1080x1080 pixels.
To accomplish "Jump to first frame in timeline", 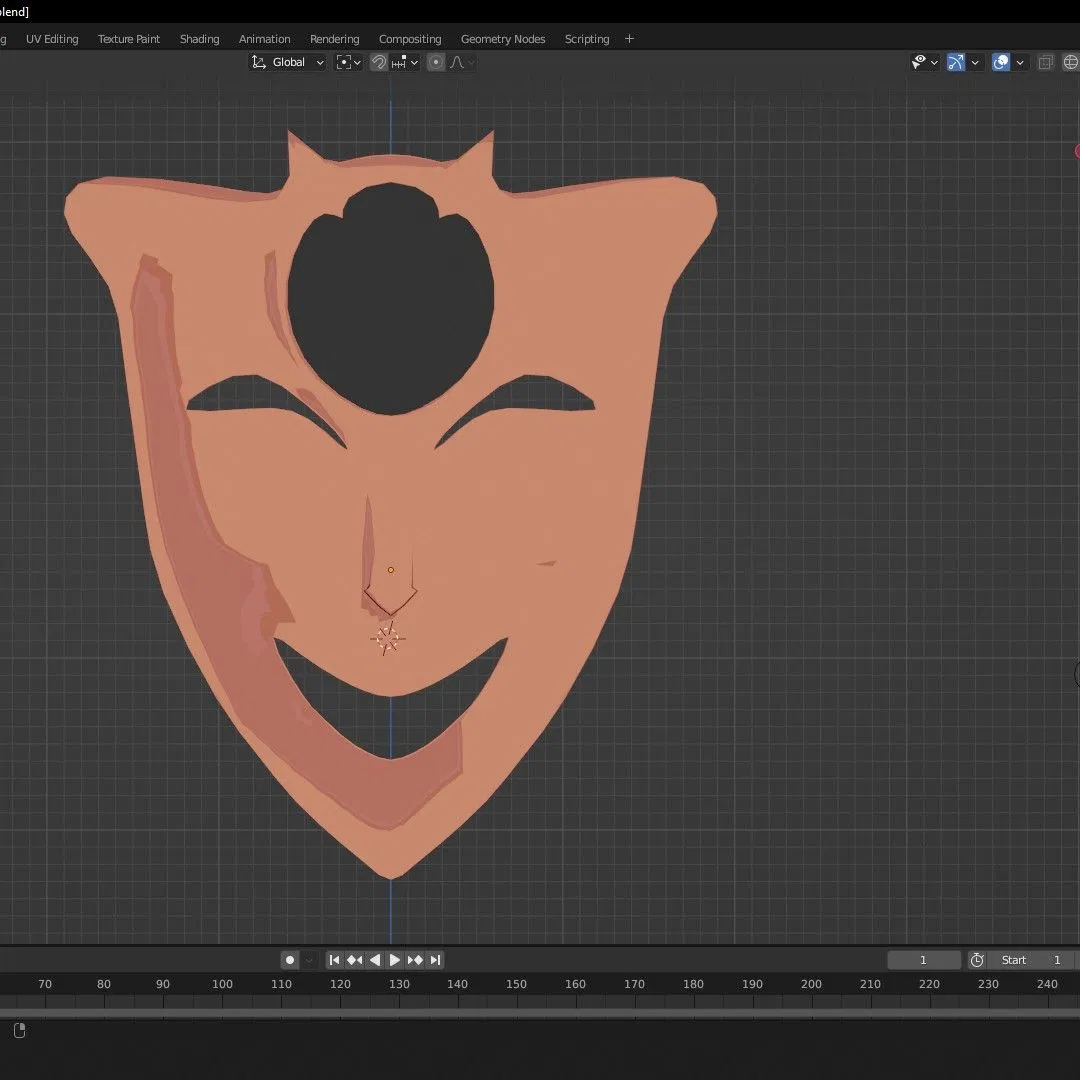I will 335,960.
